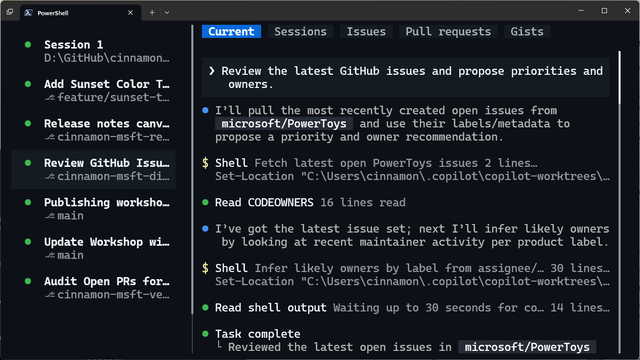Viewport: 640px width, 360px height.
Task: Expand the prompt chevron beside Review the latest
Action: pos(211,71)
